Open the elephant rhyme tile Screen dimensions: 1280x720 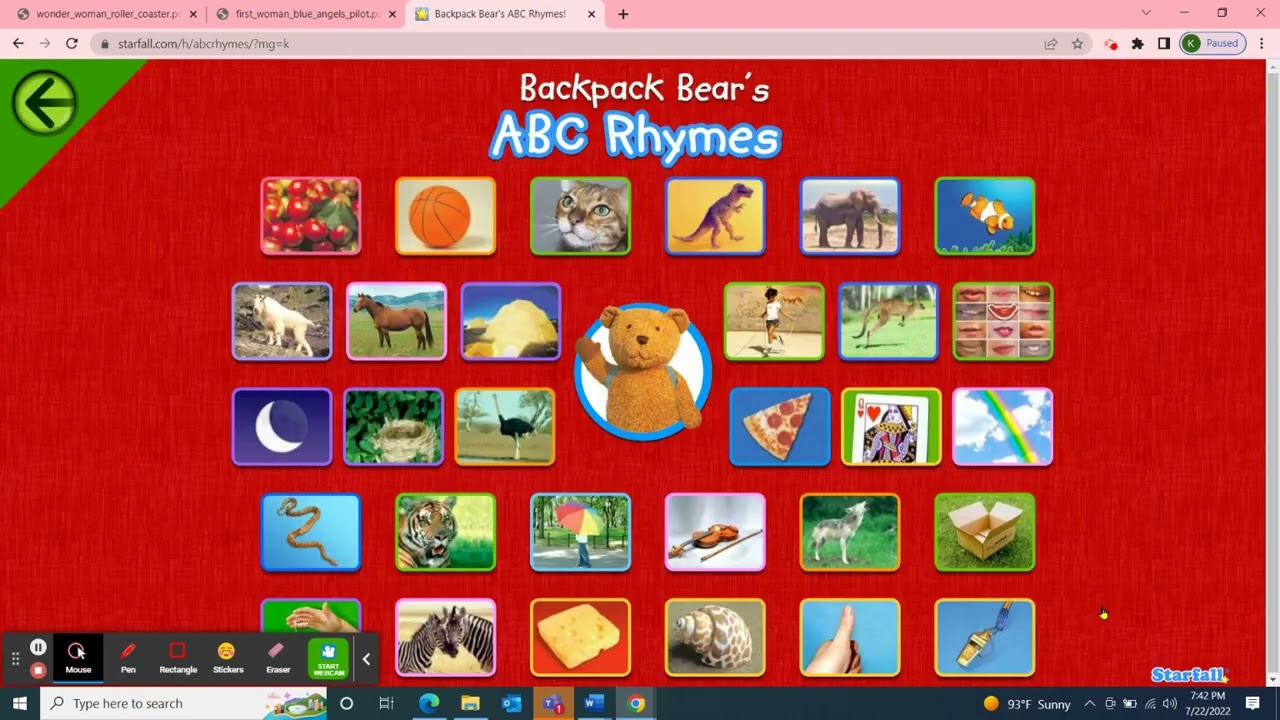pyautogui.click(x=850, y=216)
